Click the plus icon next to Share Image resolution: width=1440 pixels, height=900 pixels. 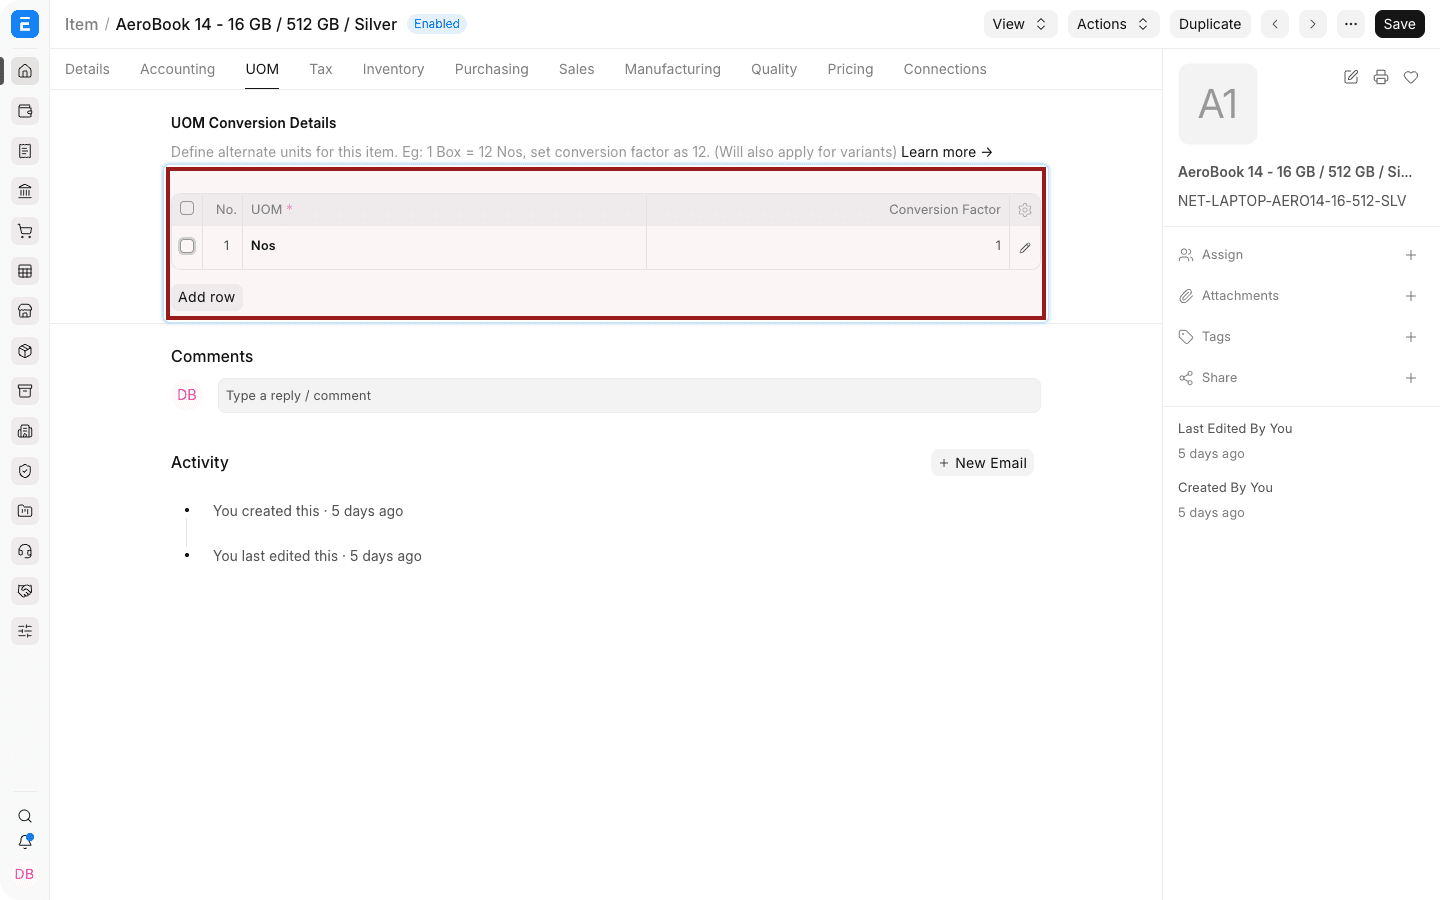coord(1411,378)
